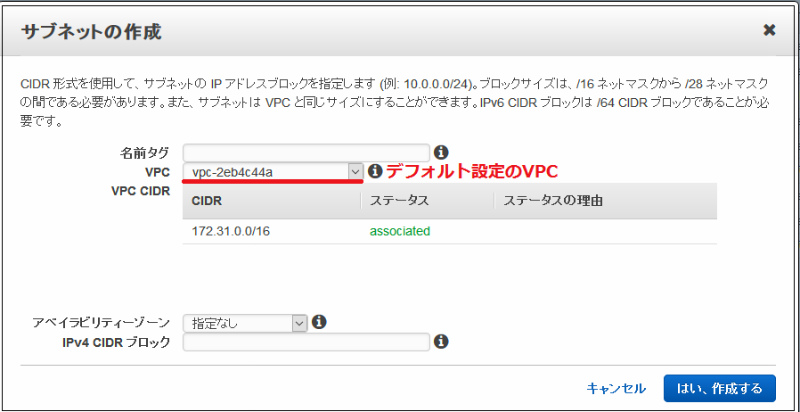Click the CIDR column header

206,201
